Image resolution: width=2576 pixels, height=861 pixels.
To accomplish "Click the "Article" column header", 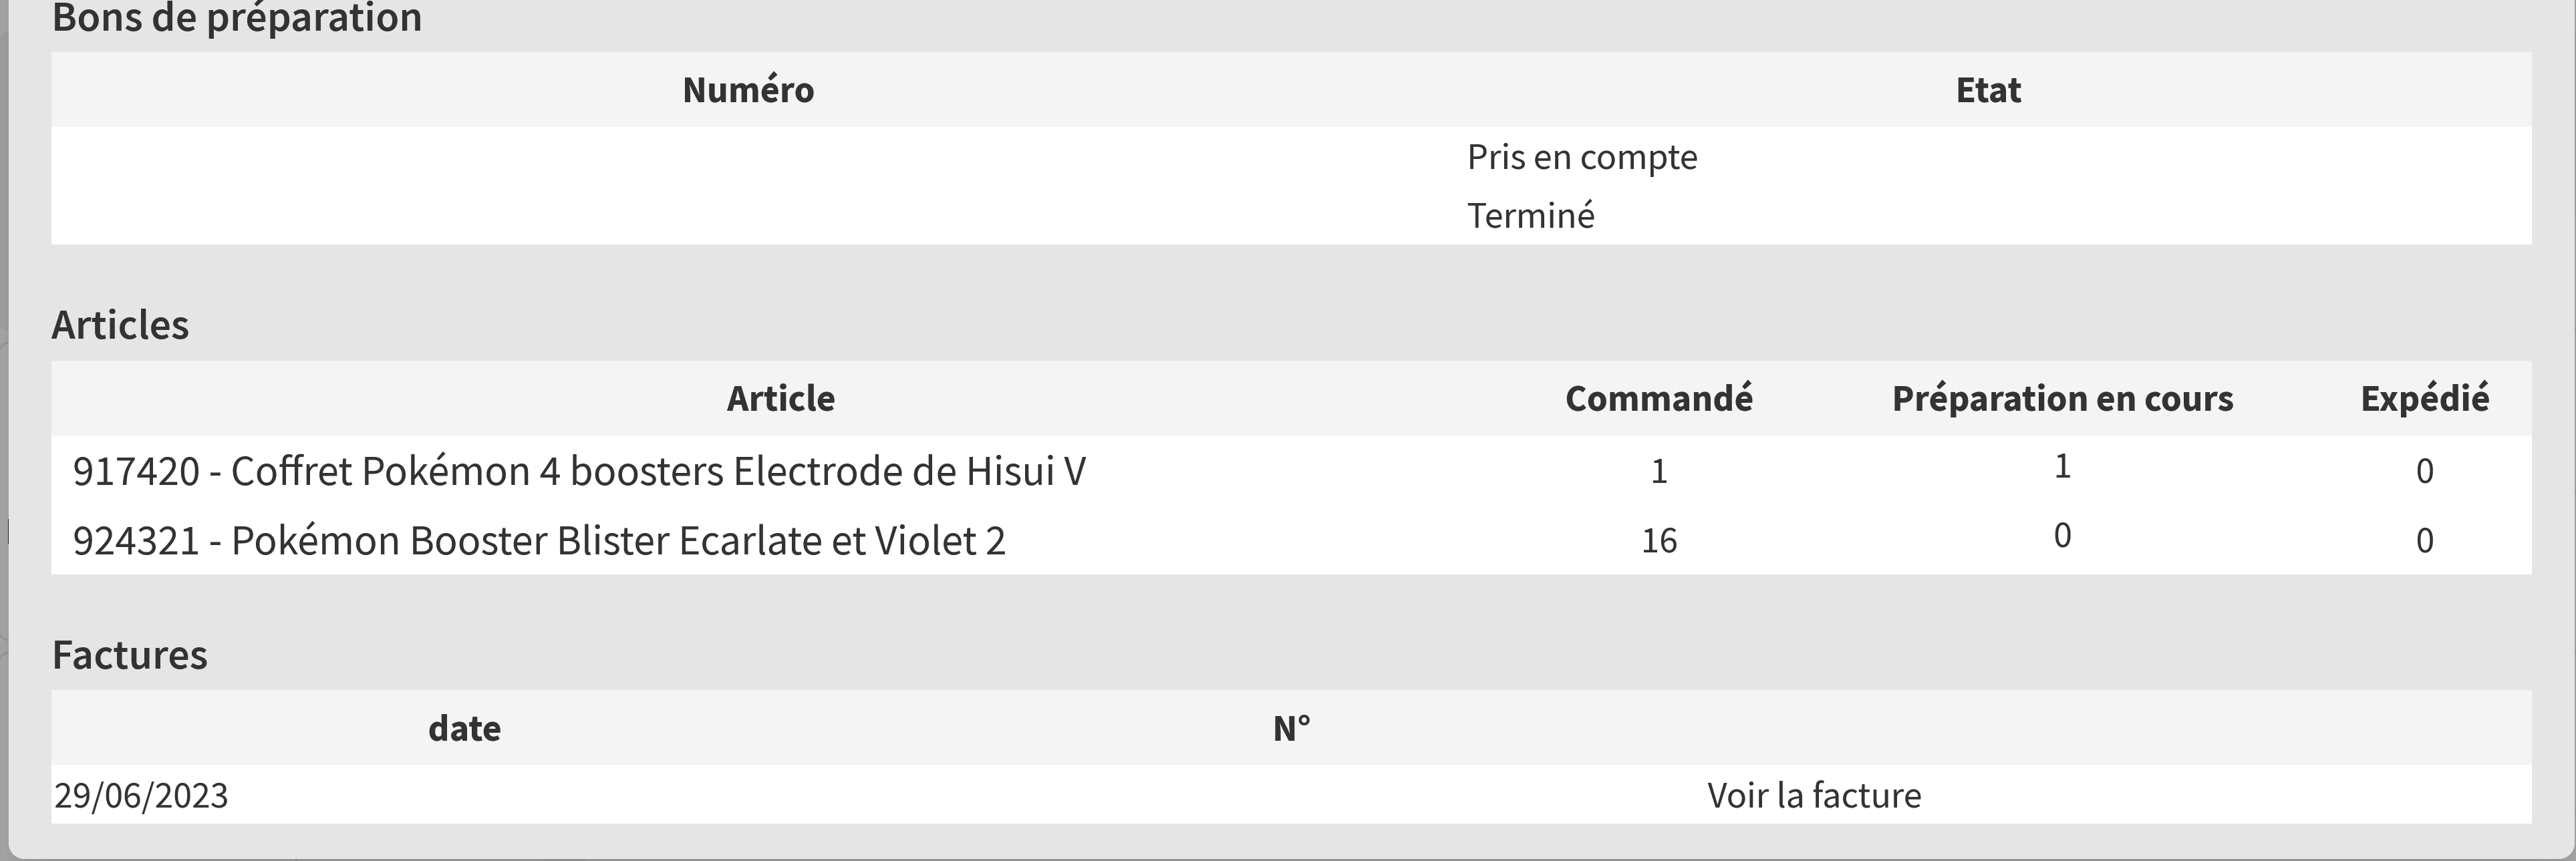I will (780, 398).
